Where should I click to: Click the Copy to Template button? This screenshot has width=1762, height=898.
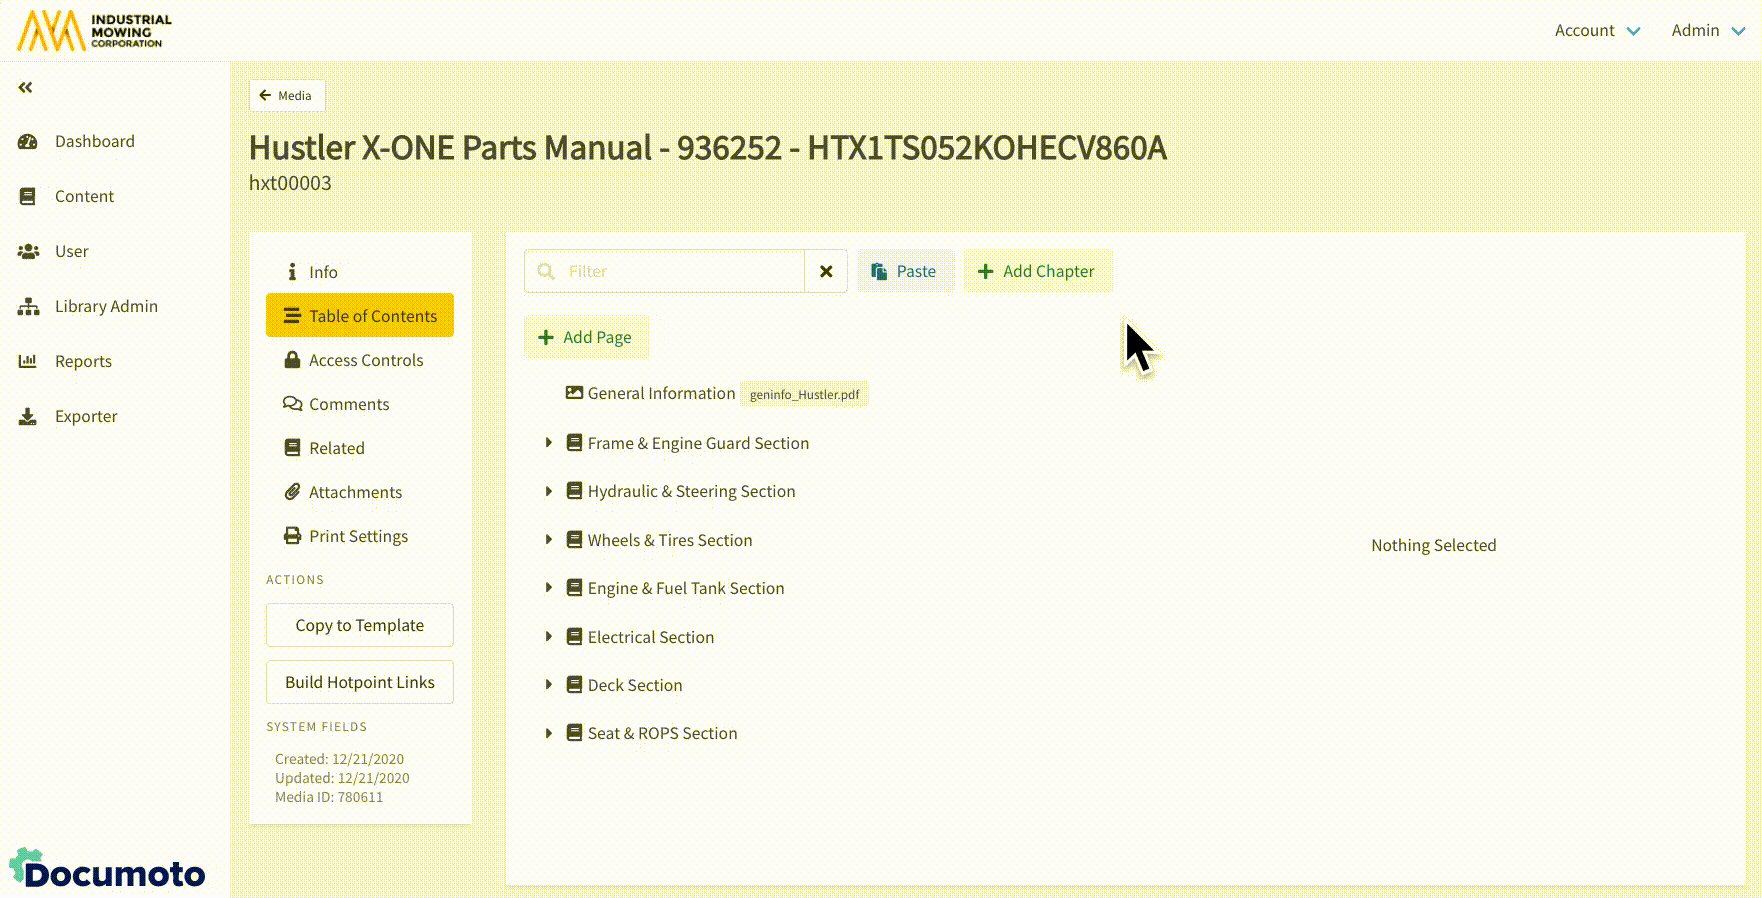click(x=360, y=625)
